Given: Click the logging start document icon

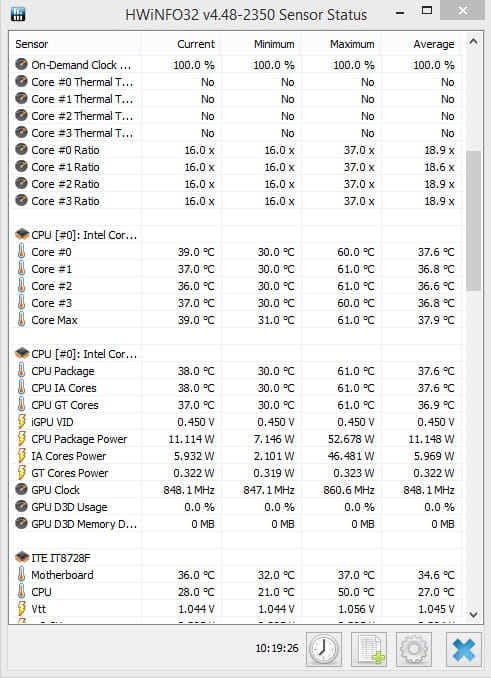Looking at the screenshot, I should tap(369, 649).
